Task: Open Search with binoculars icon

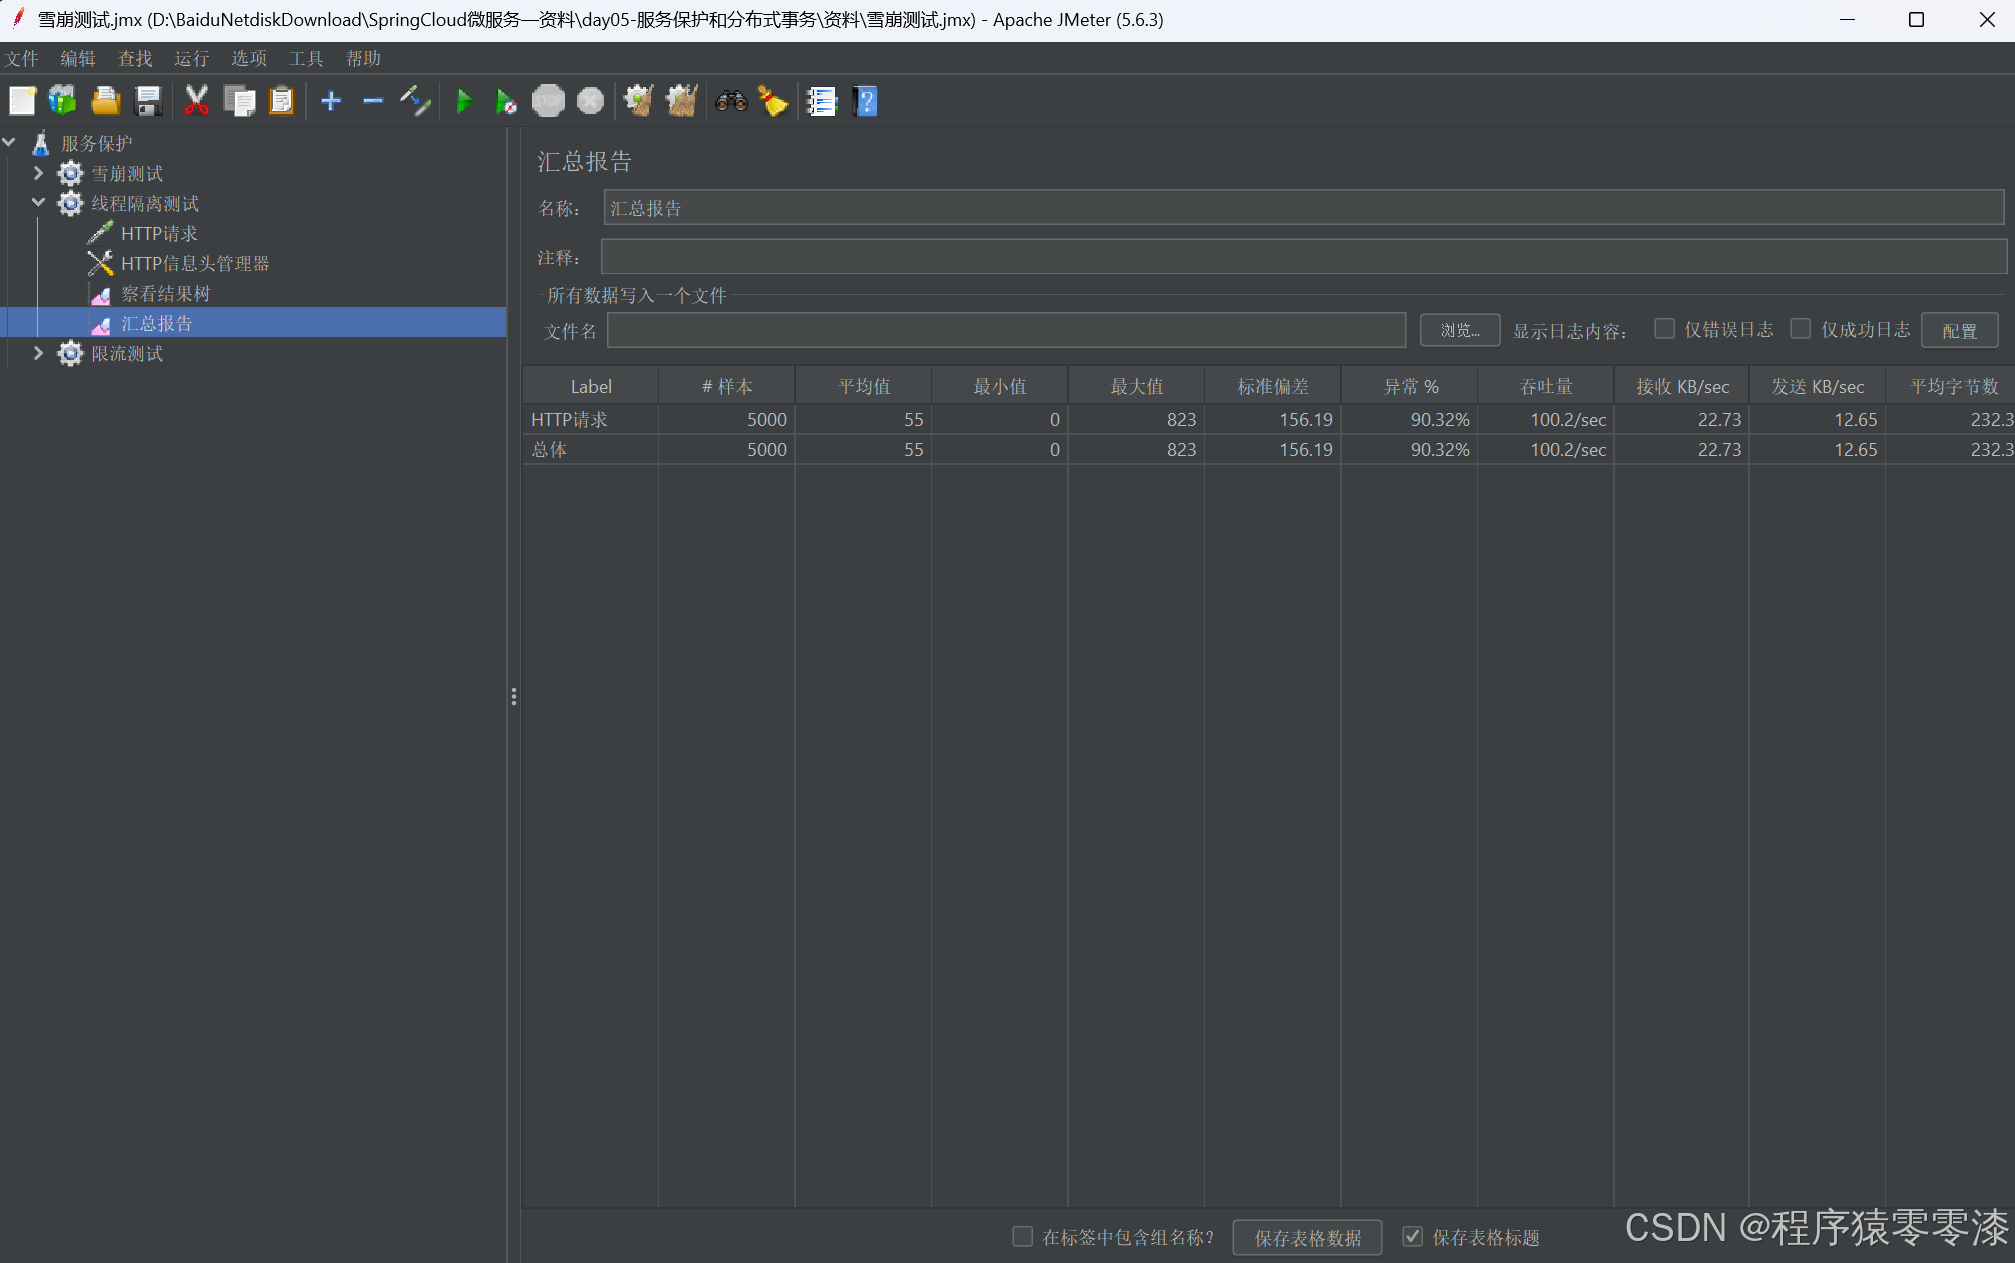Action: [731, 101]
